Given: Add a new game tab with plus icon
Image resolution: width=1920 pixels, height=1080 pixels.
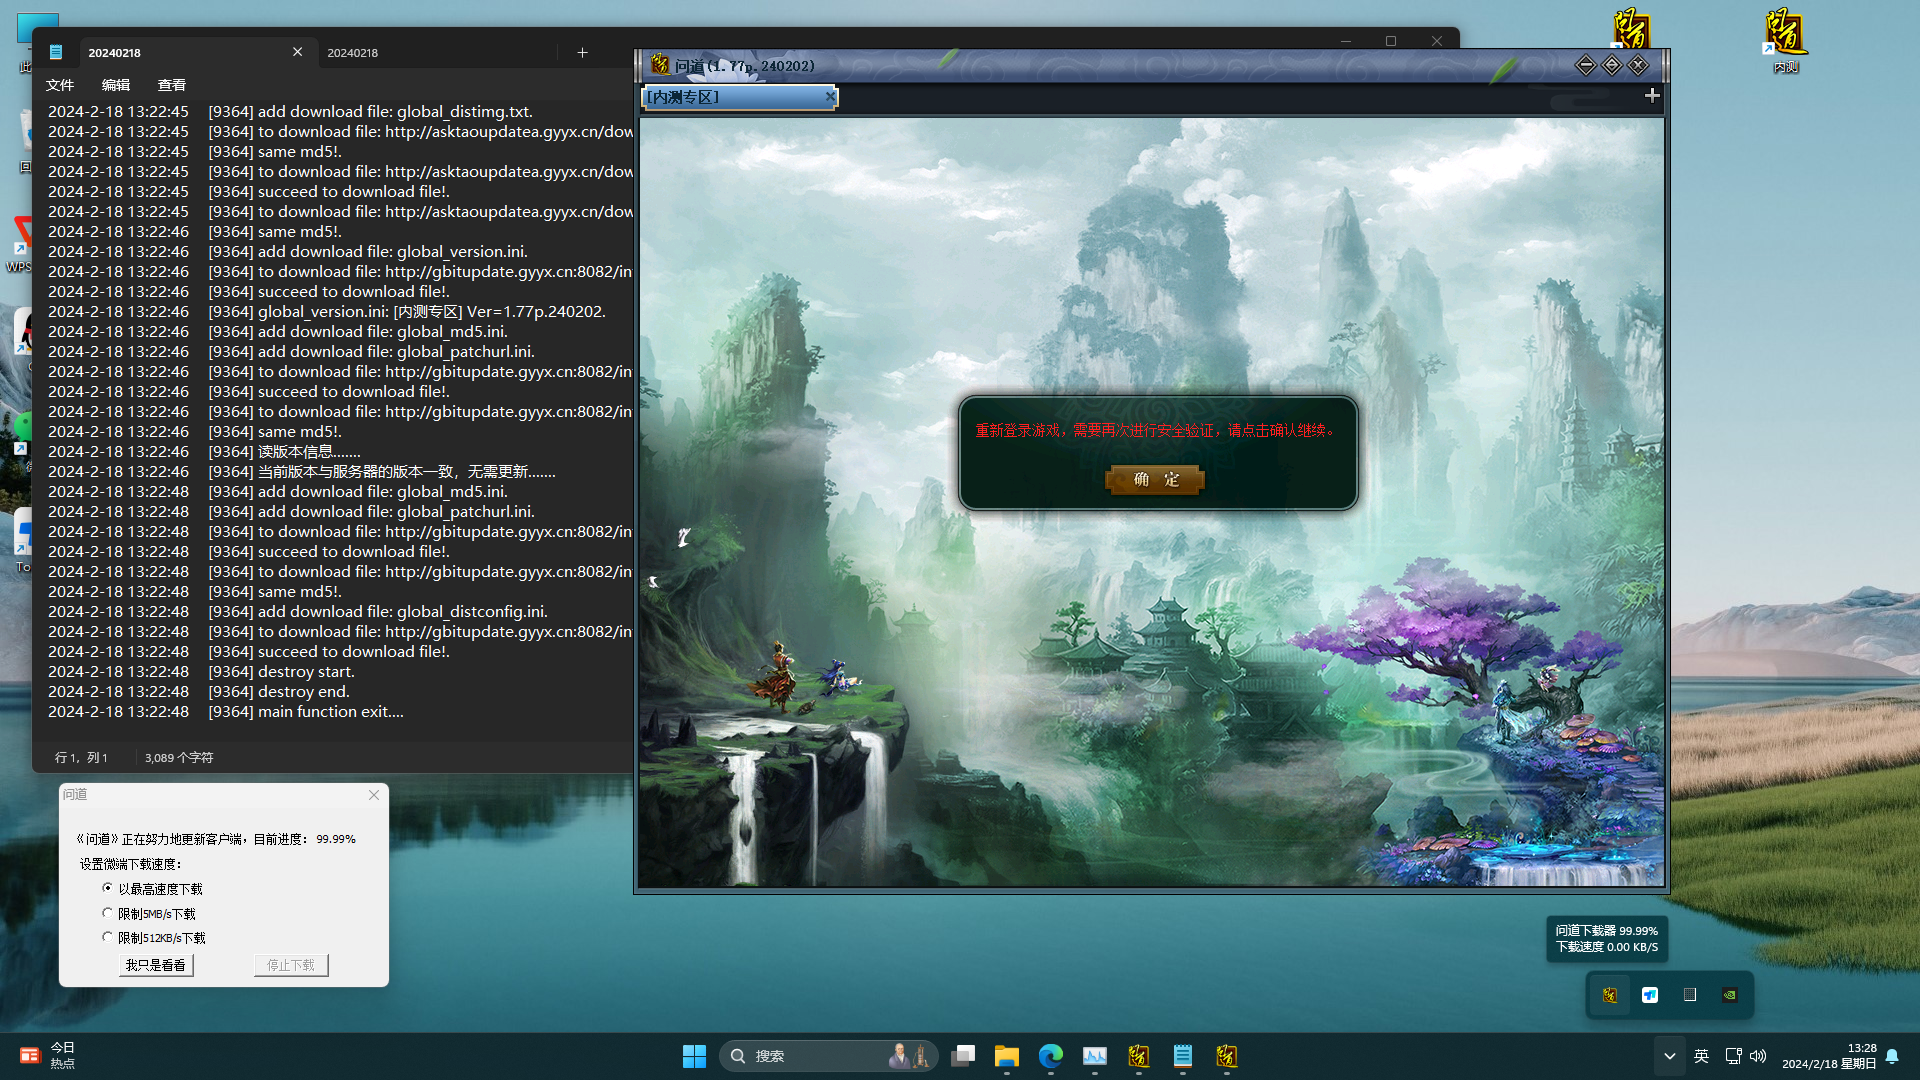Looking at the screenshot, I should click(1652, 95).
